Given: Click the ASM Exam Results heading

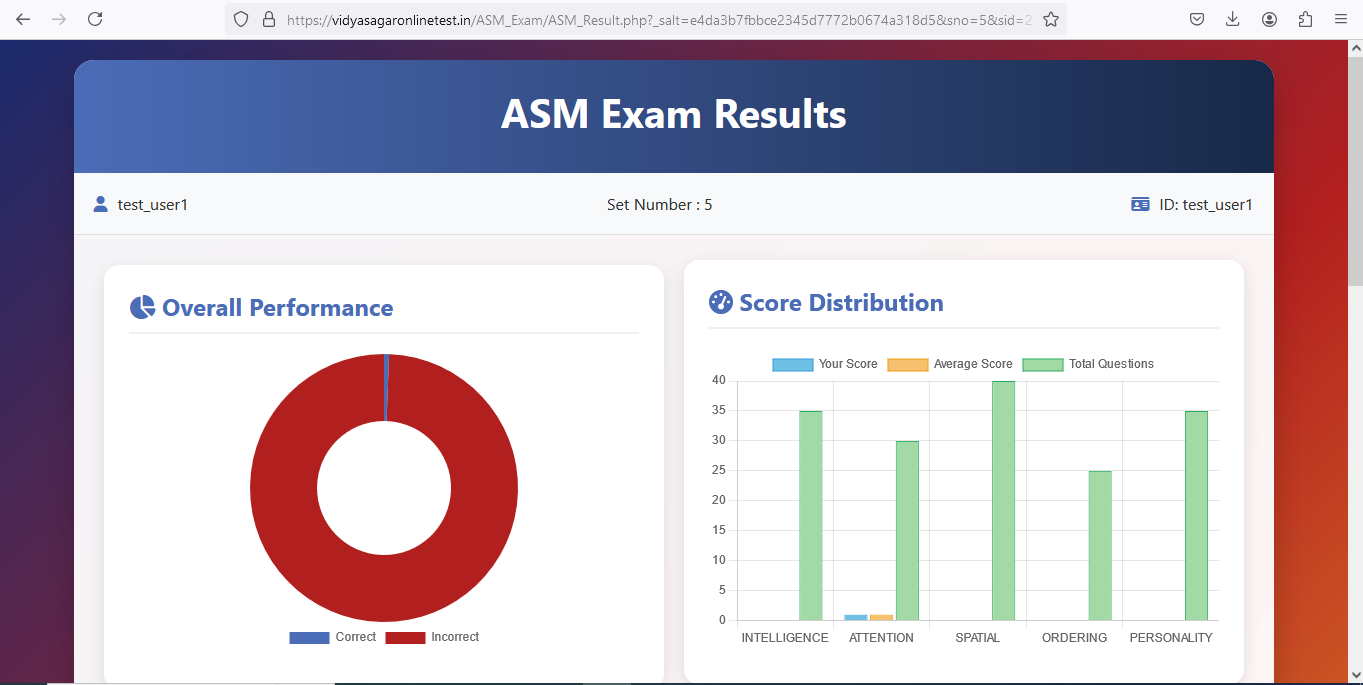Looking at the screenshot, I should point(673,115).
